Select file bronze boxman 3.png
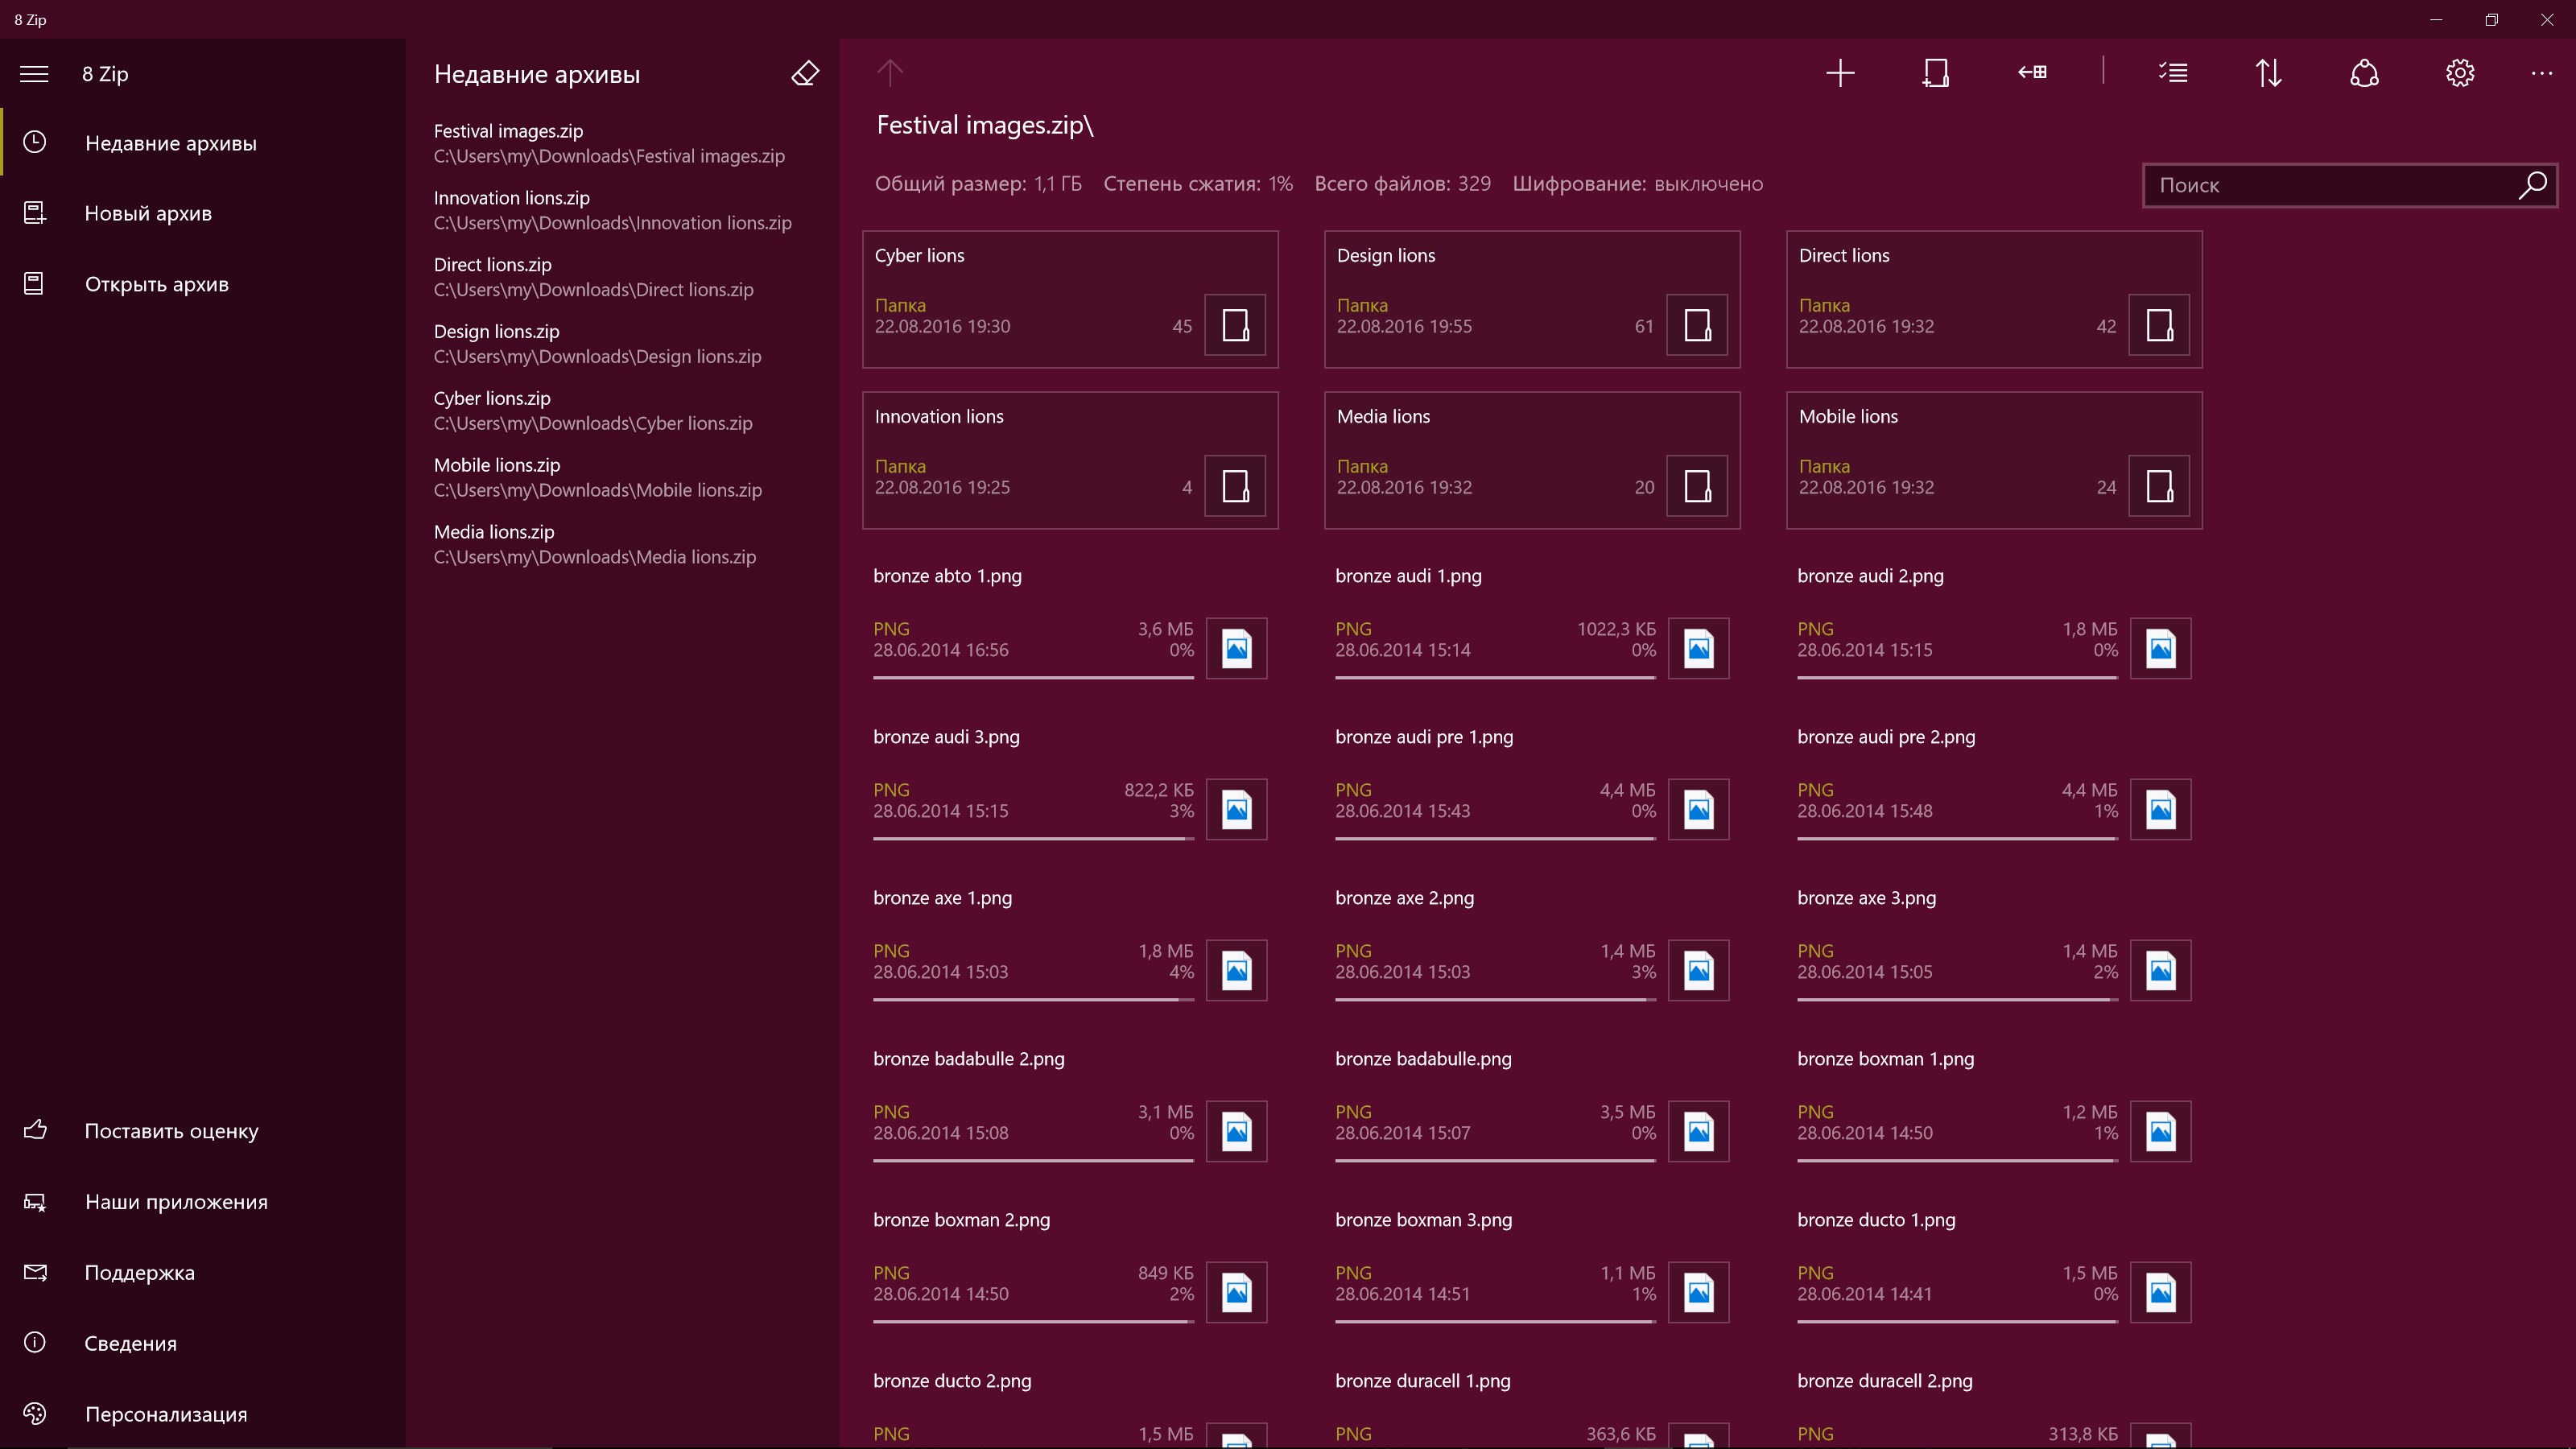The image size is (2576, 1449). point(1532,1265)
